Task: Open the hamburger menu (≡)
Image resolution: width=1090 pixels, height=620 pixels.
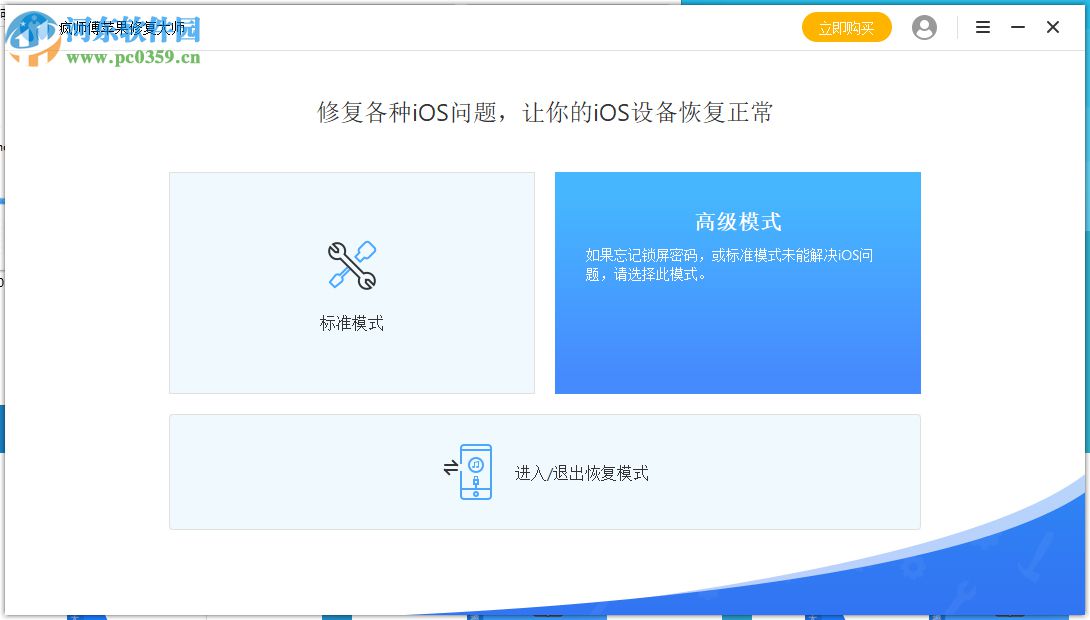Action: pyautogui.click(x=982, y=27)
